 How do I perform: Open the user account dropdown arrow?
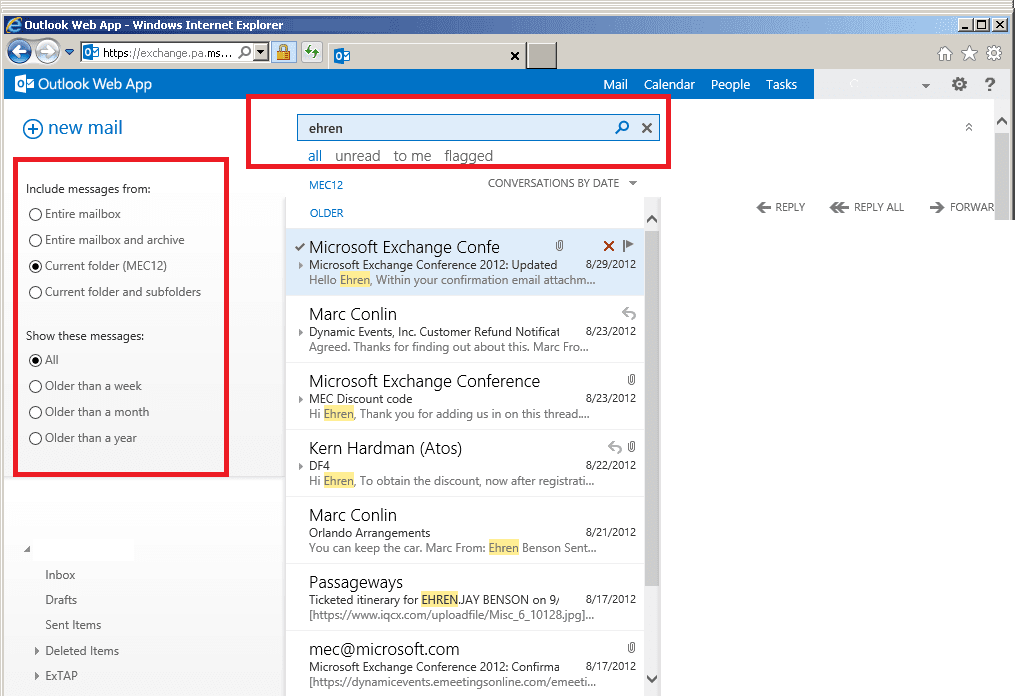coord(926,86)
